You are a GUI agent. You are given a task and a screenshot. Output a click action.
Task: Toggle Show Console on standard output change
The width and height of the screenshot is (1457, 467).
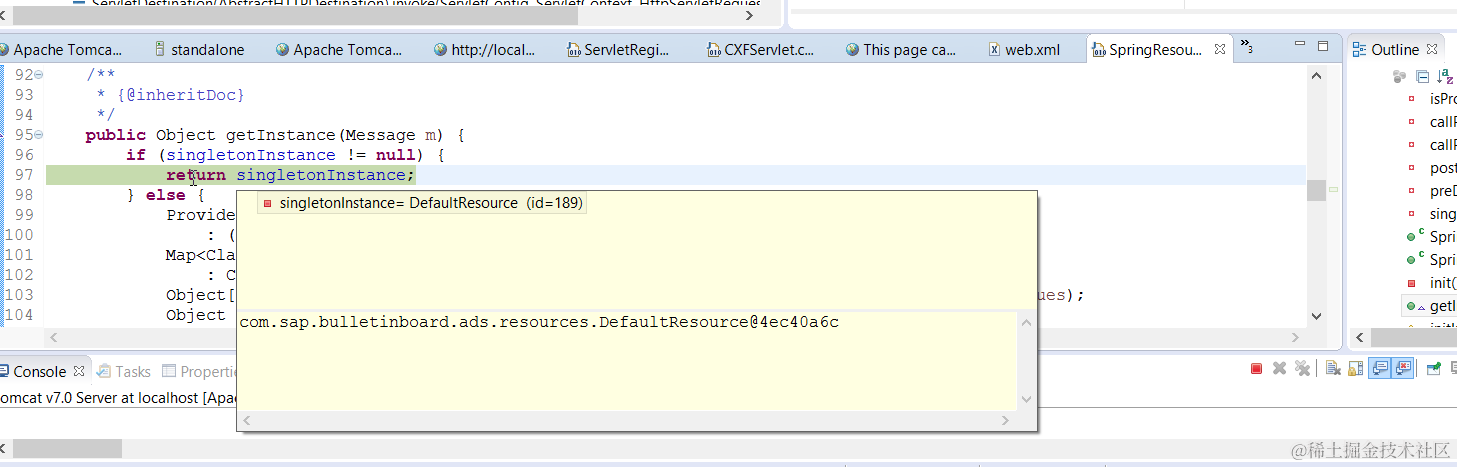click(1379, 368)
